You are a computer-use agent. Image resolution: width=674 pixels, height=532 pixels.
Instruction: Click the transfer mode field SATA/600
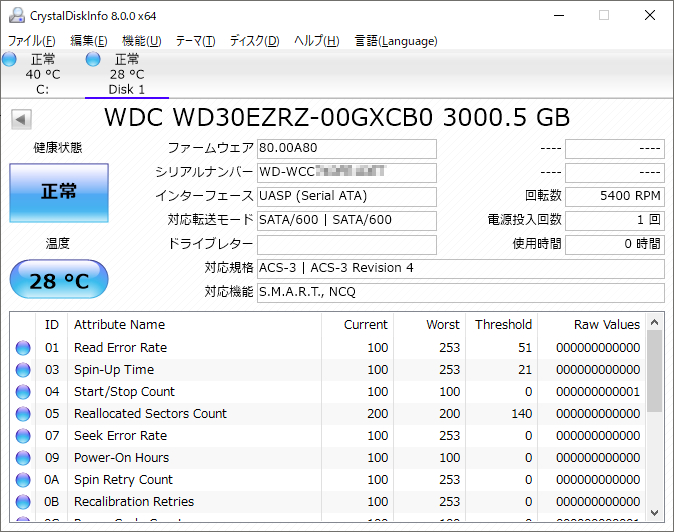pyautogui.click(x=347, y=220)
